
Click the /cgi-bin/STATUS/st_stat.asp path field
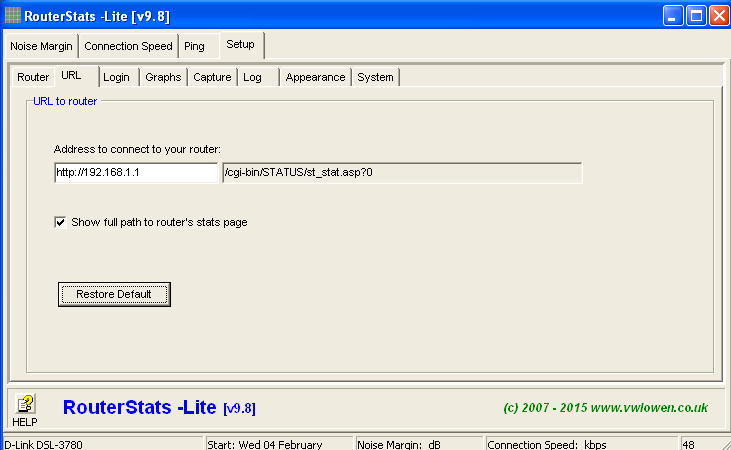pyautogui.click(x=401, y=173)
